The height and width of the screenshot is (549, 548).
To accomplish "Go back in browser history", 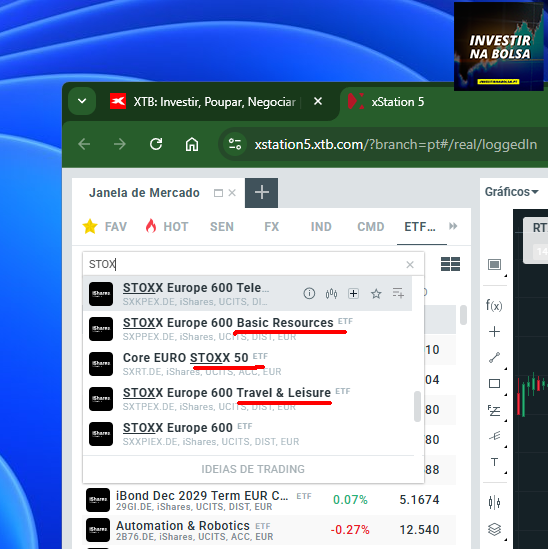I will 84,144.
